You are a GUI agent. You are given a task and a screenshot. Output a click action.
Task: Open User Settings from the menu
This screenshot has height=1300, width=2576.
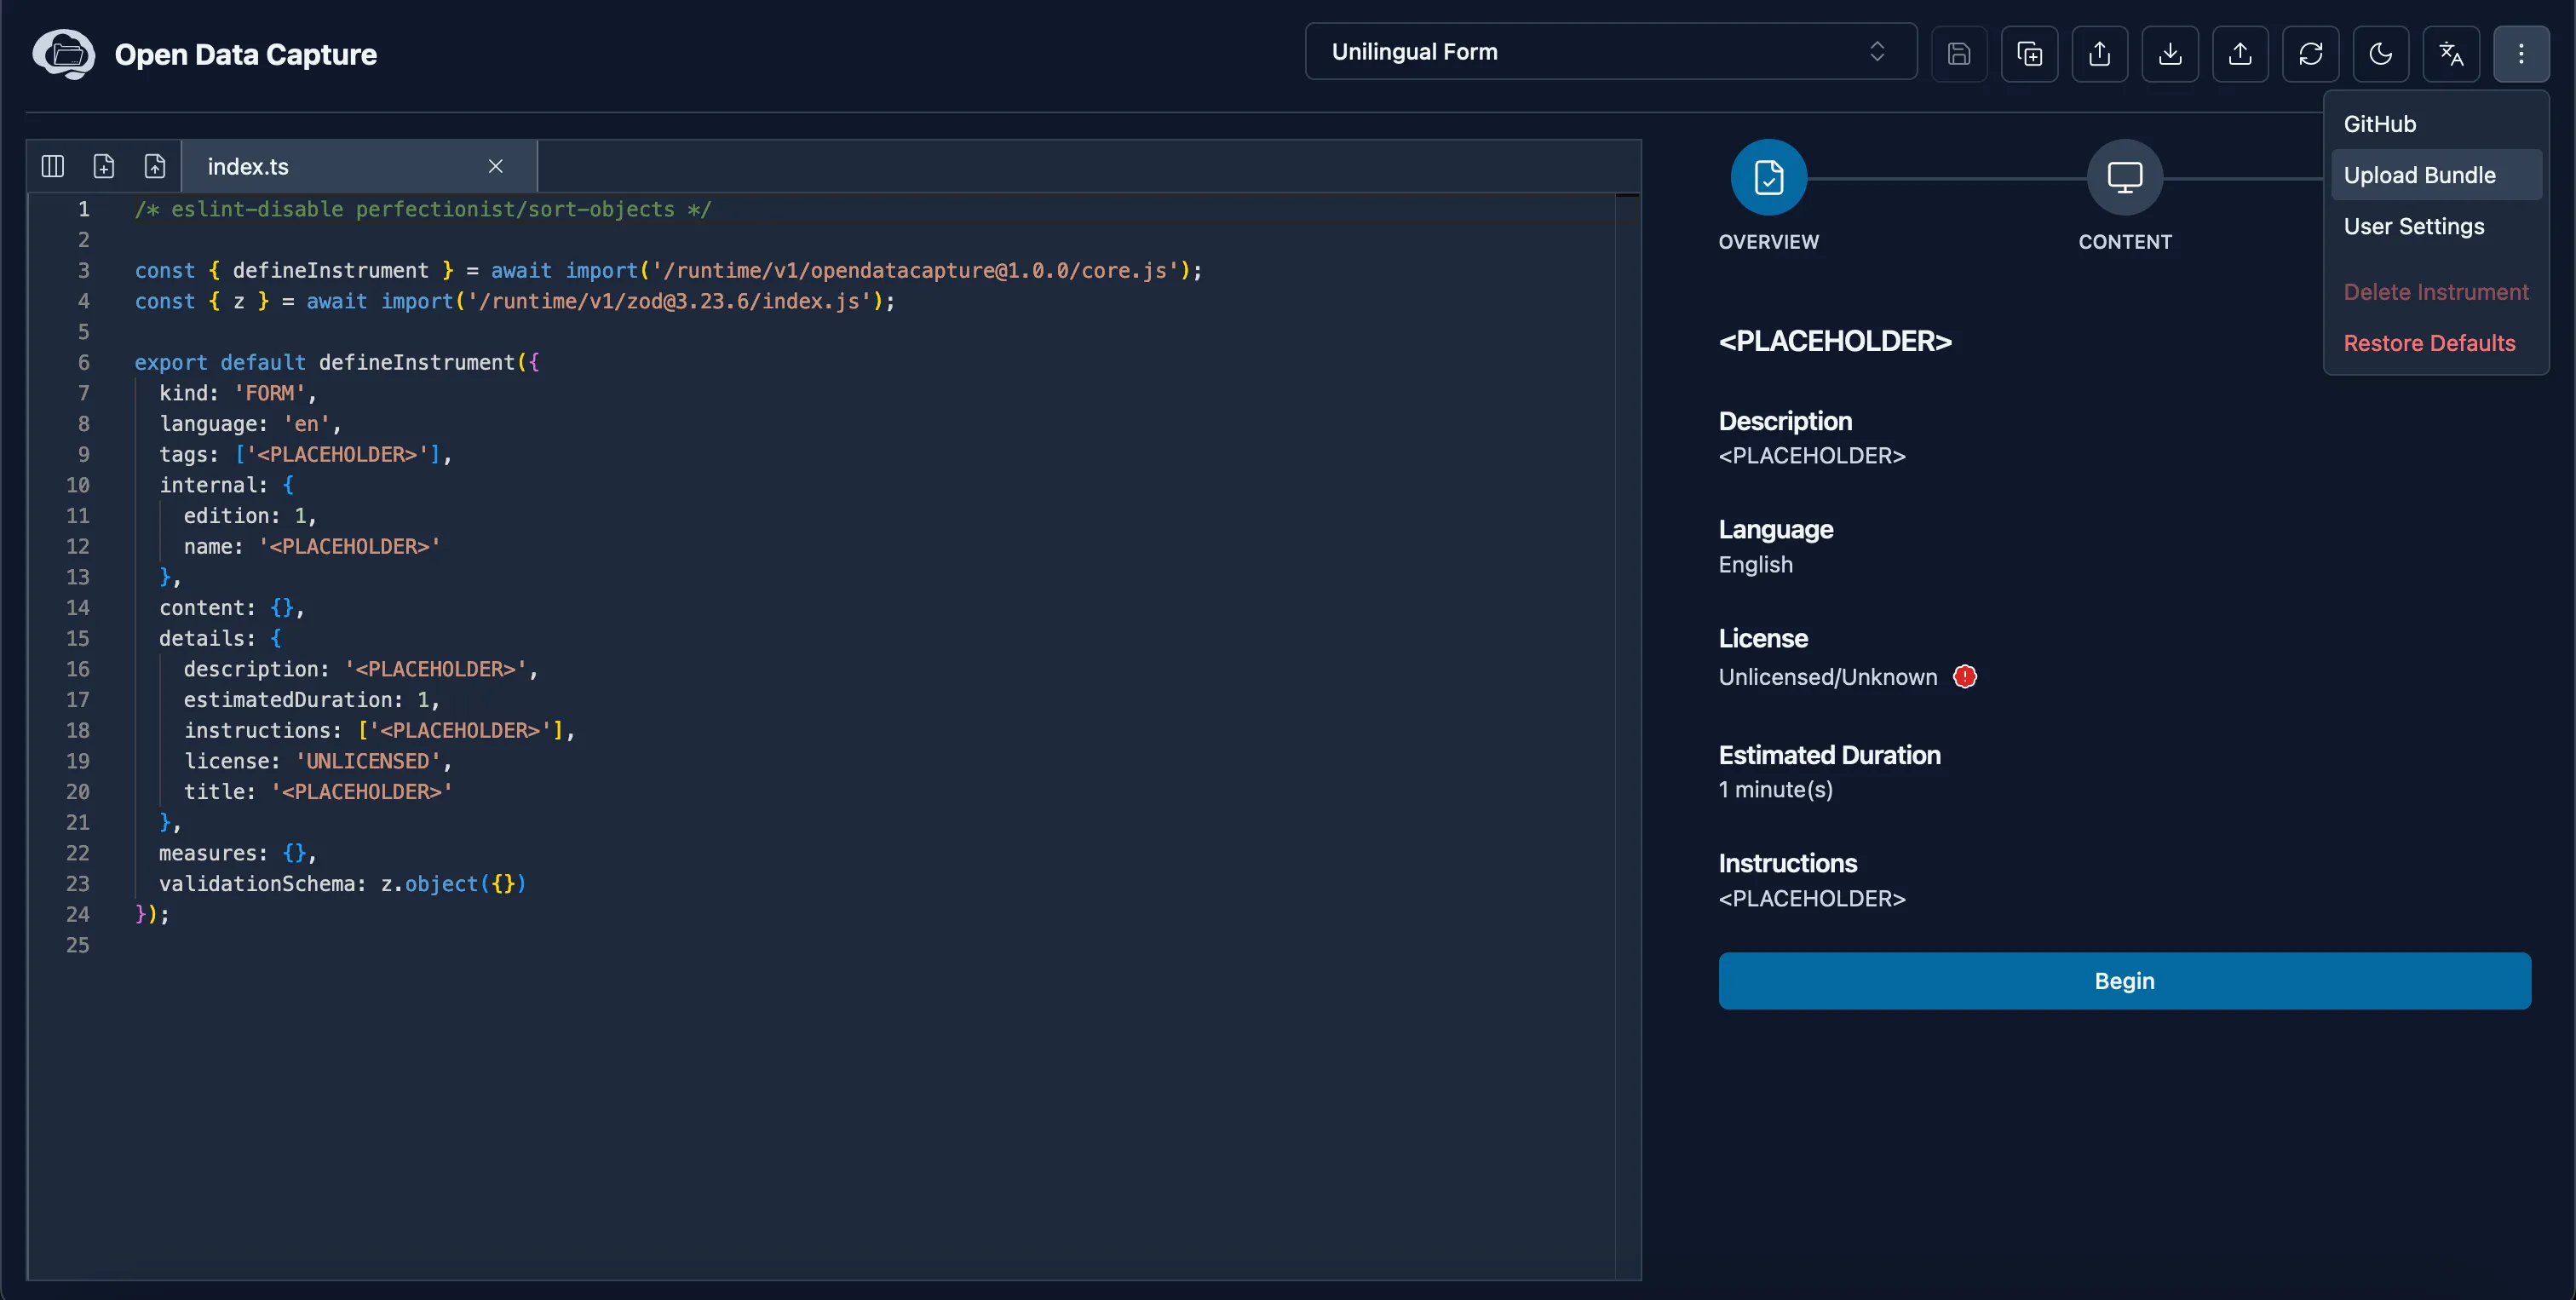2413,226
